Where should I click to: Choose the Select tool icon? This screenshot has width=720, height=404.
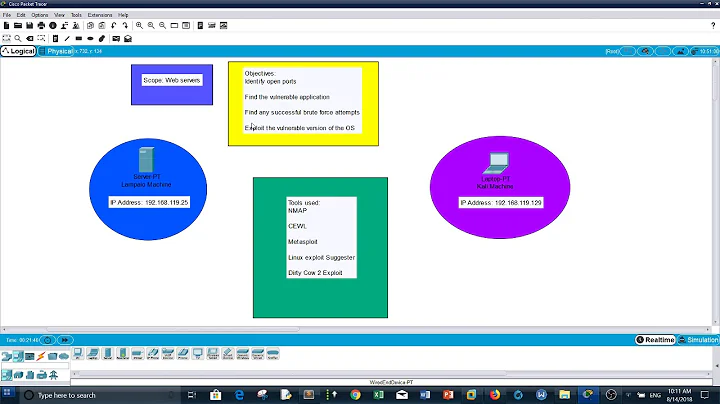pyautogui.click(x=6, y=39)
